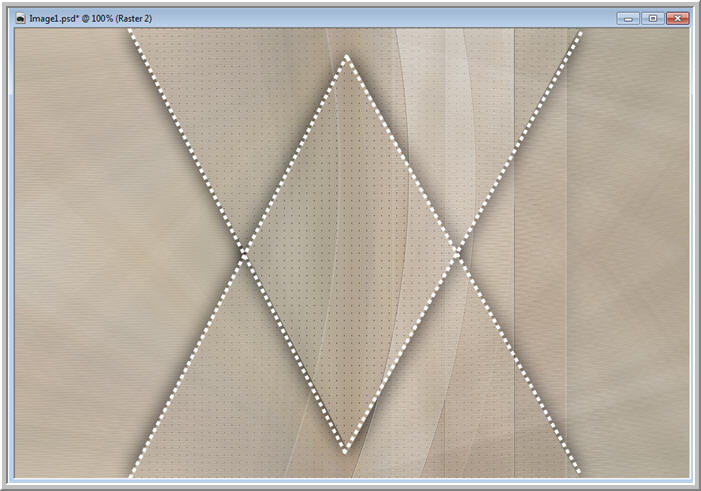
Task: Minimize the Image1.psd window
Action: coord(628,18)
